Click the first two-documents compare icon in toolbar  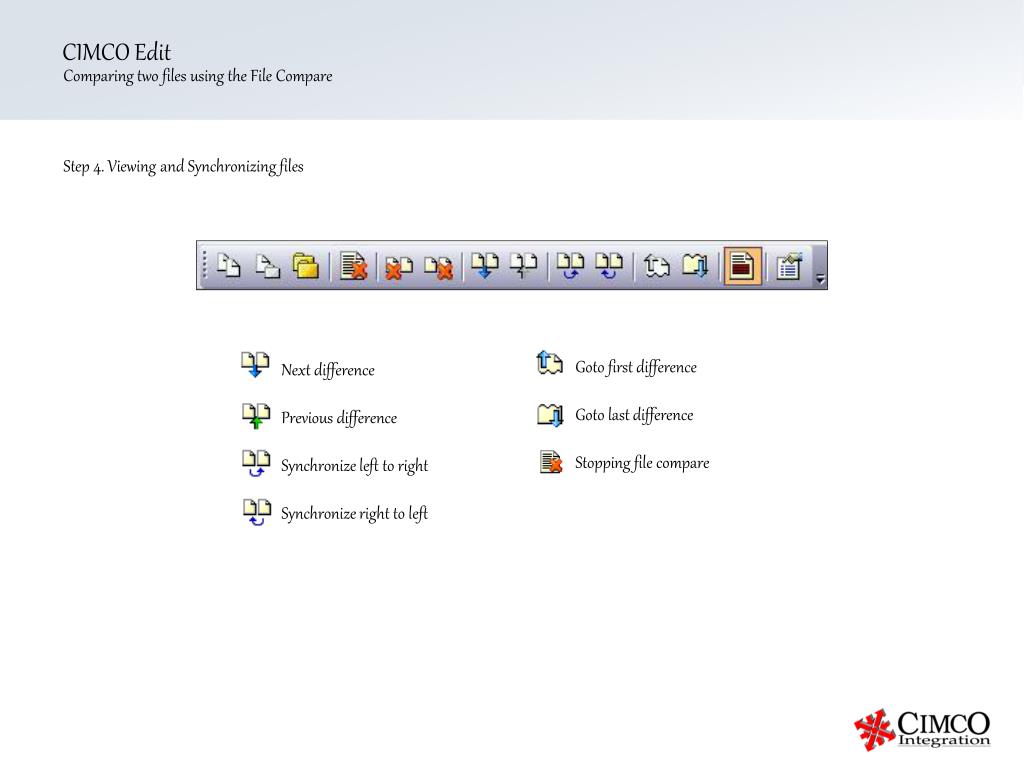[x=229, y=265]
